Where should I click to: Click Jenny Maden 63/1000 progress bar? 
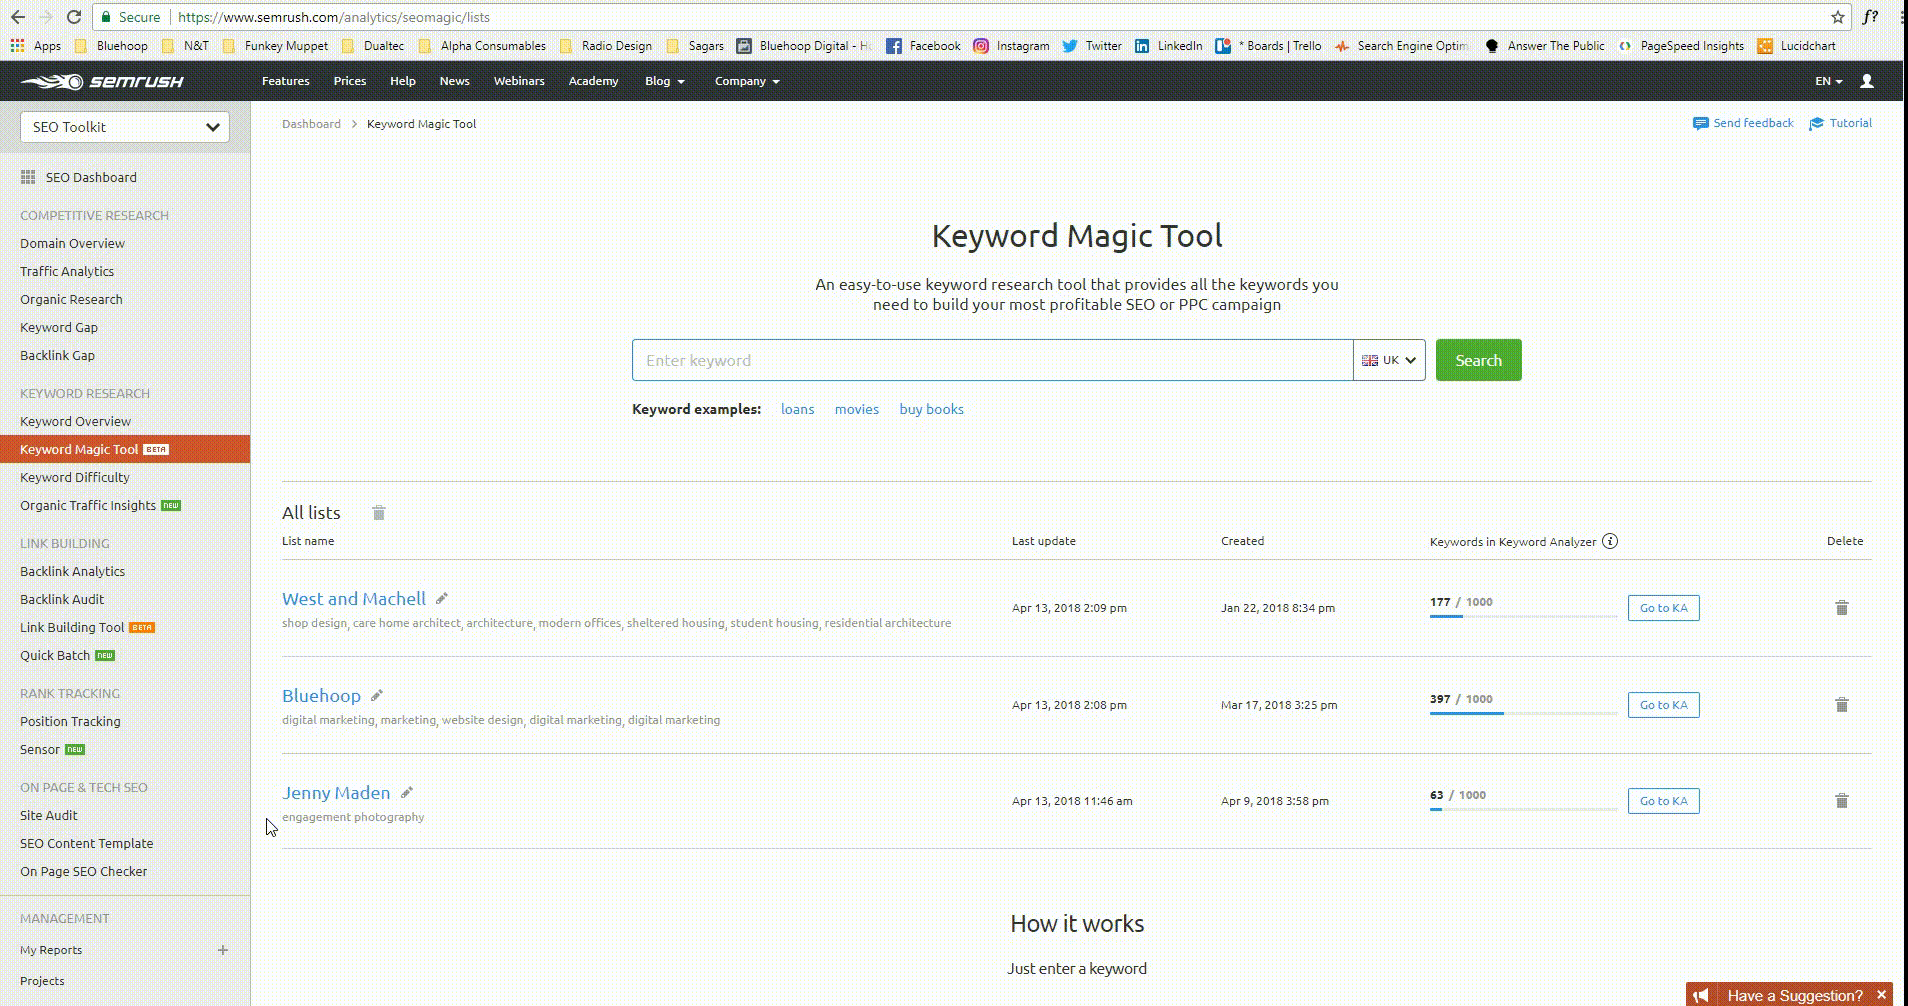pyautogui.click(x=1523, y=809)
